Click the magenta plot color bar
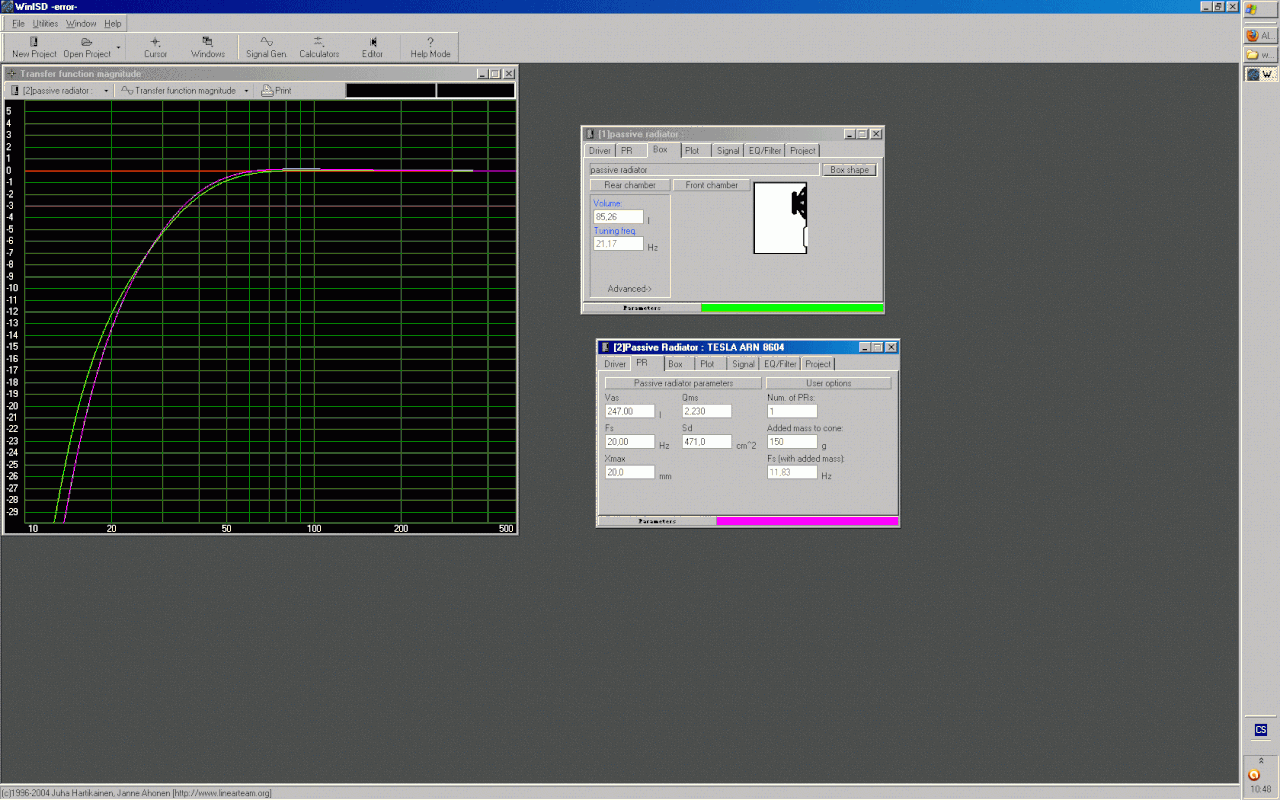This screenshot has width=1280, height=800. pyautogui.click(x=807, y=521)
